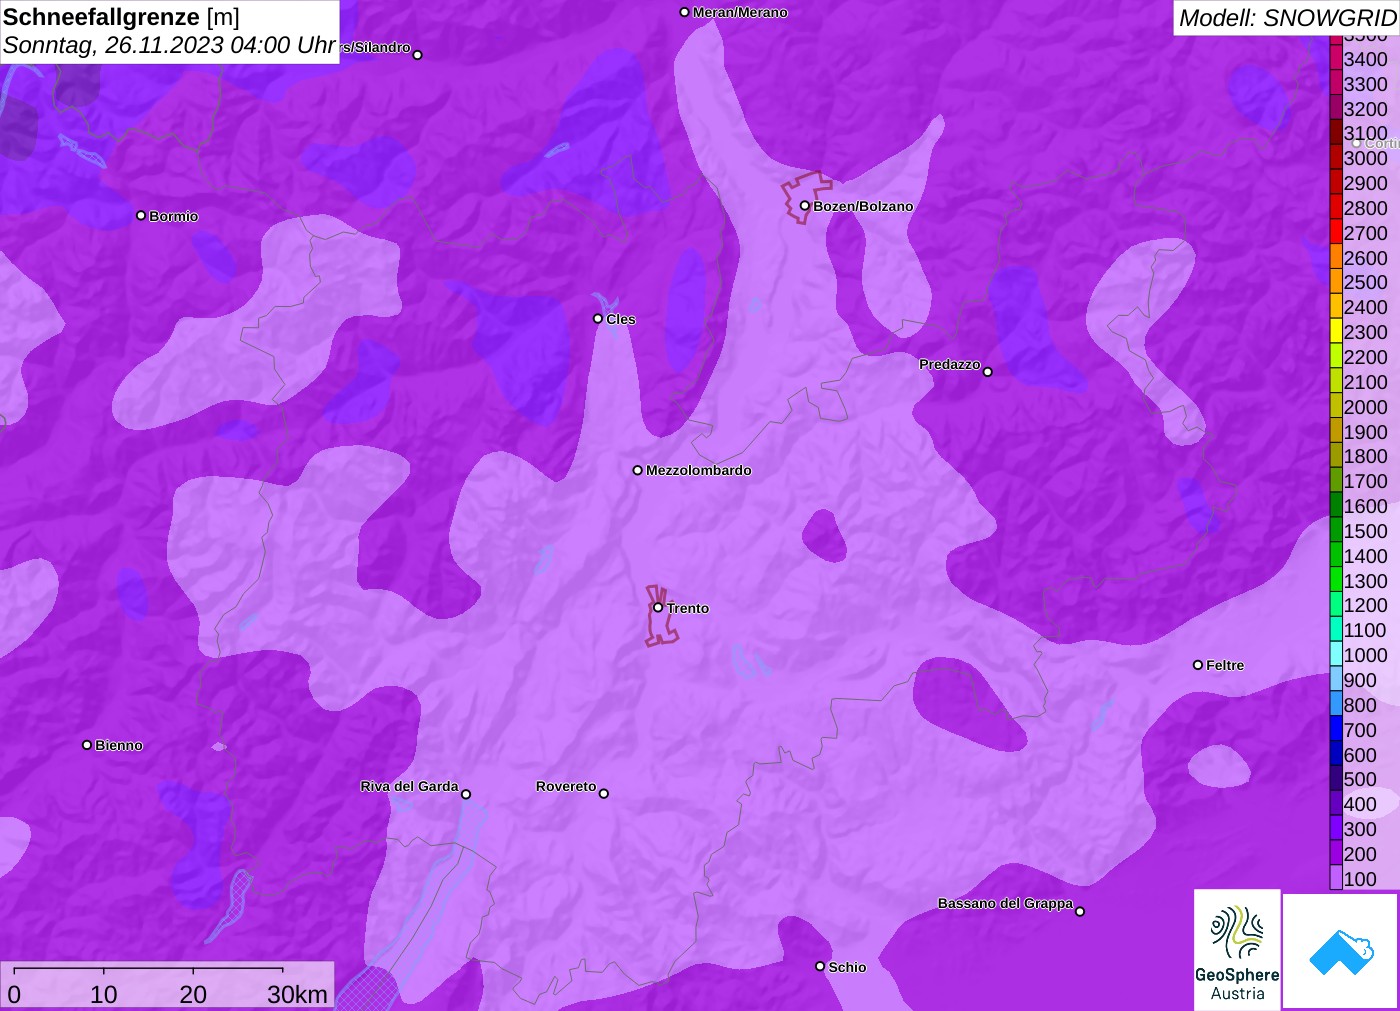The height and width of the screenshot is (1011, 1400).
Task: Click the "Bozen/Bolzano" city label
Action: click(863, 206)
